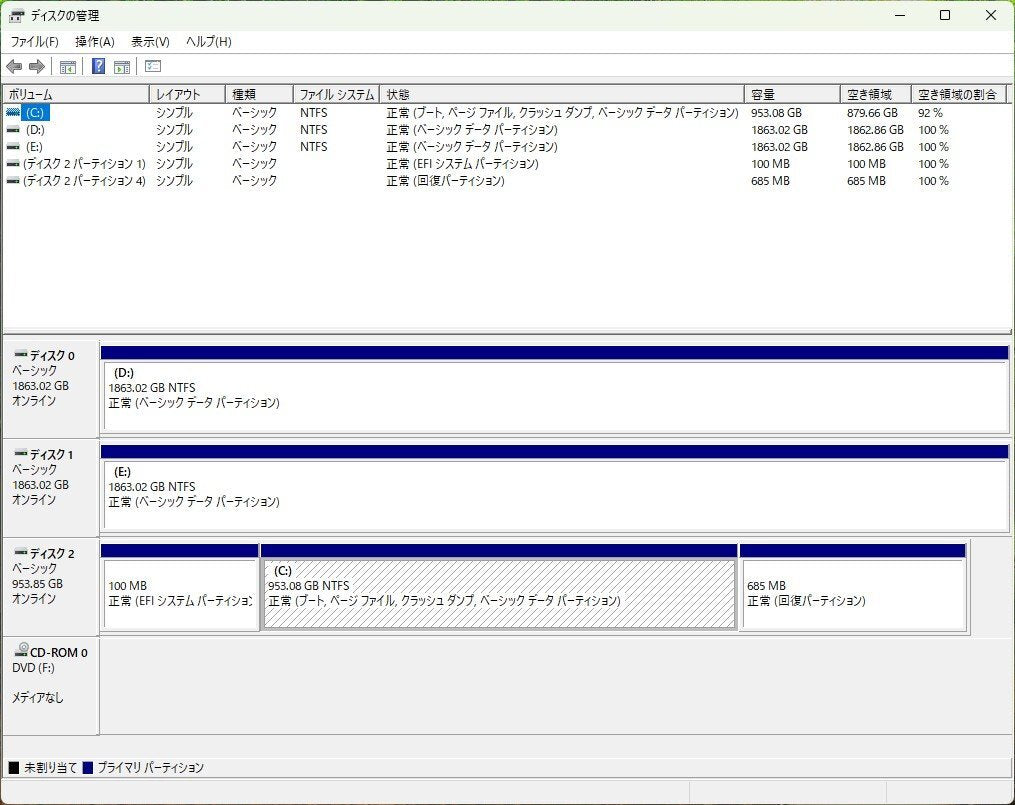Open the ヘルプ(H) menu
Viewport: 1015px width, 805px height.
tap(209, 42)
